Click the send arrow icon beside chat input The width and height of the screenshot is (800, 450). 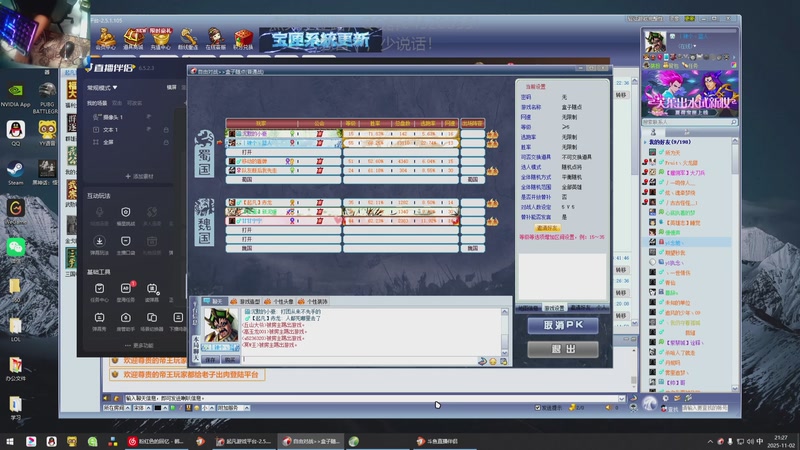pyautogui.click(x=482, y=361)
